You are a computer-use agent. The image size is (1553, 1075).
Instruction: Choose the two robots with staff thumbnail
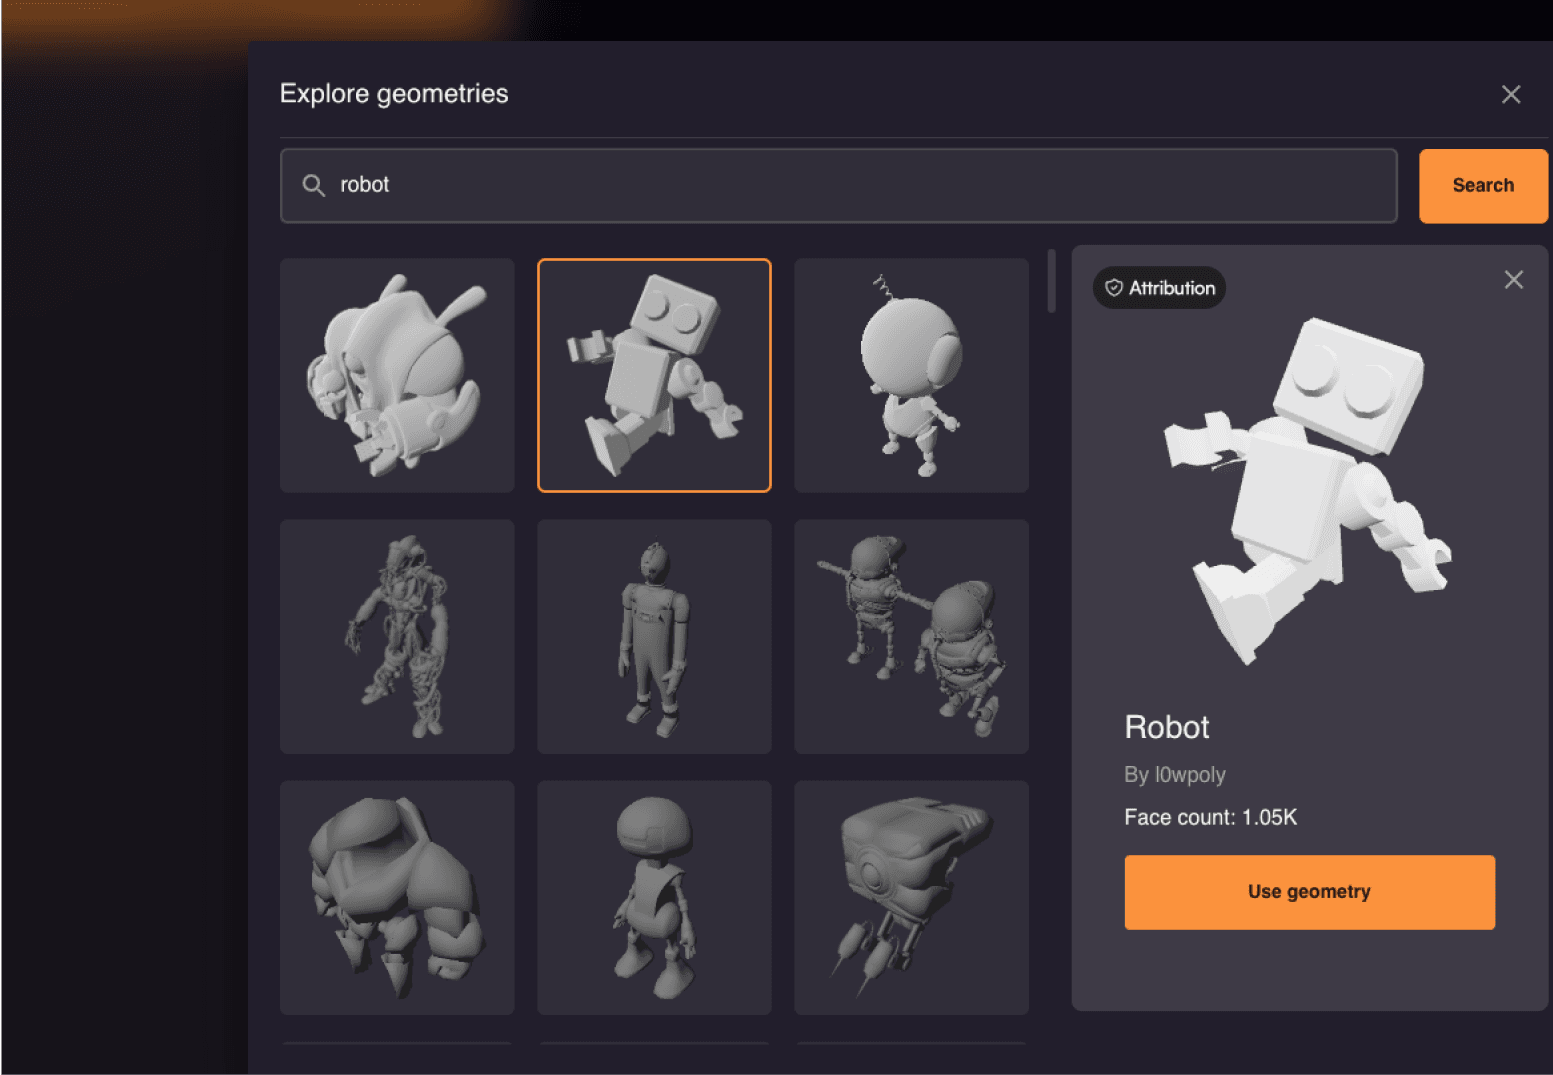(x=911, y=636)
